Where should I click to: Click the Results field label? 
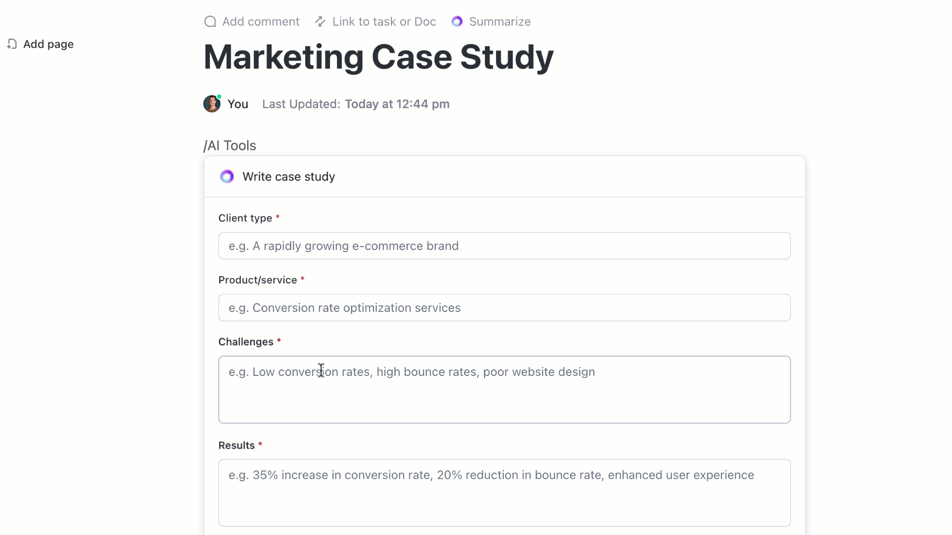click(237, 446)
